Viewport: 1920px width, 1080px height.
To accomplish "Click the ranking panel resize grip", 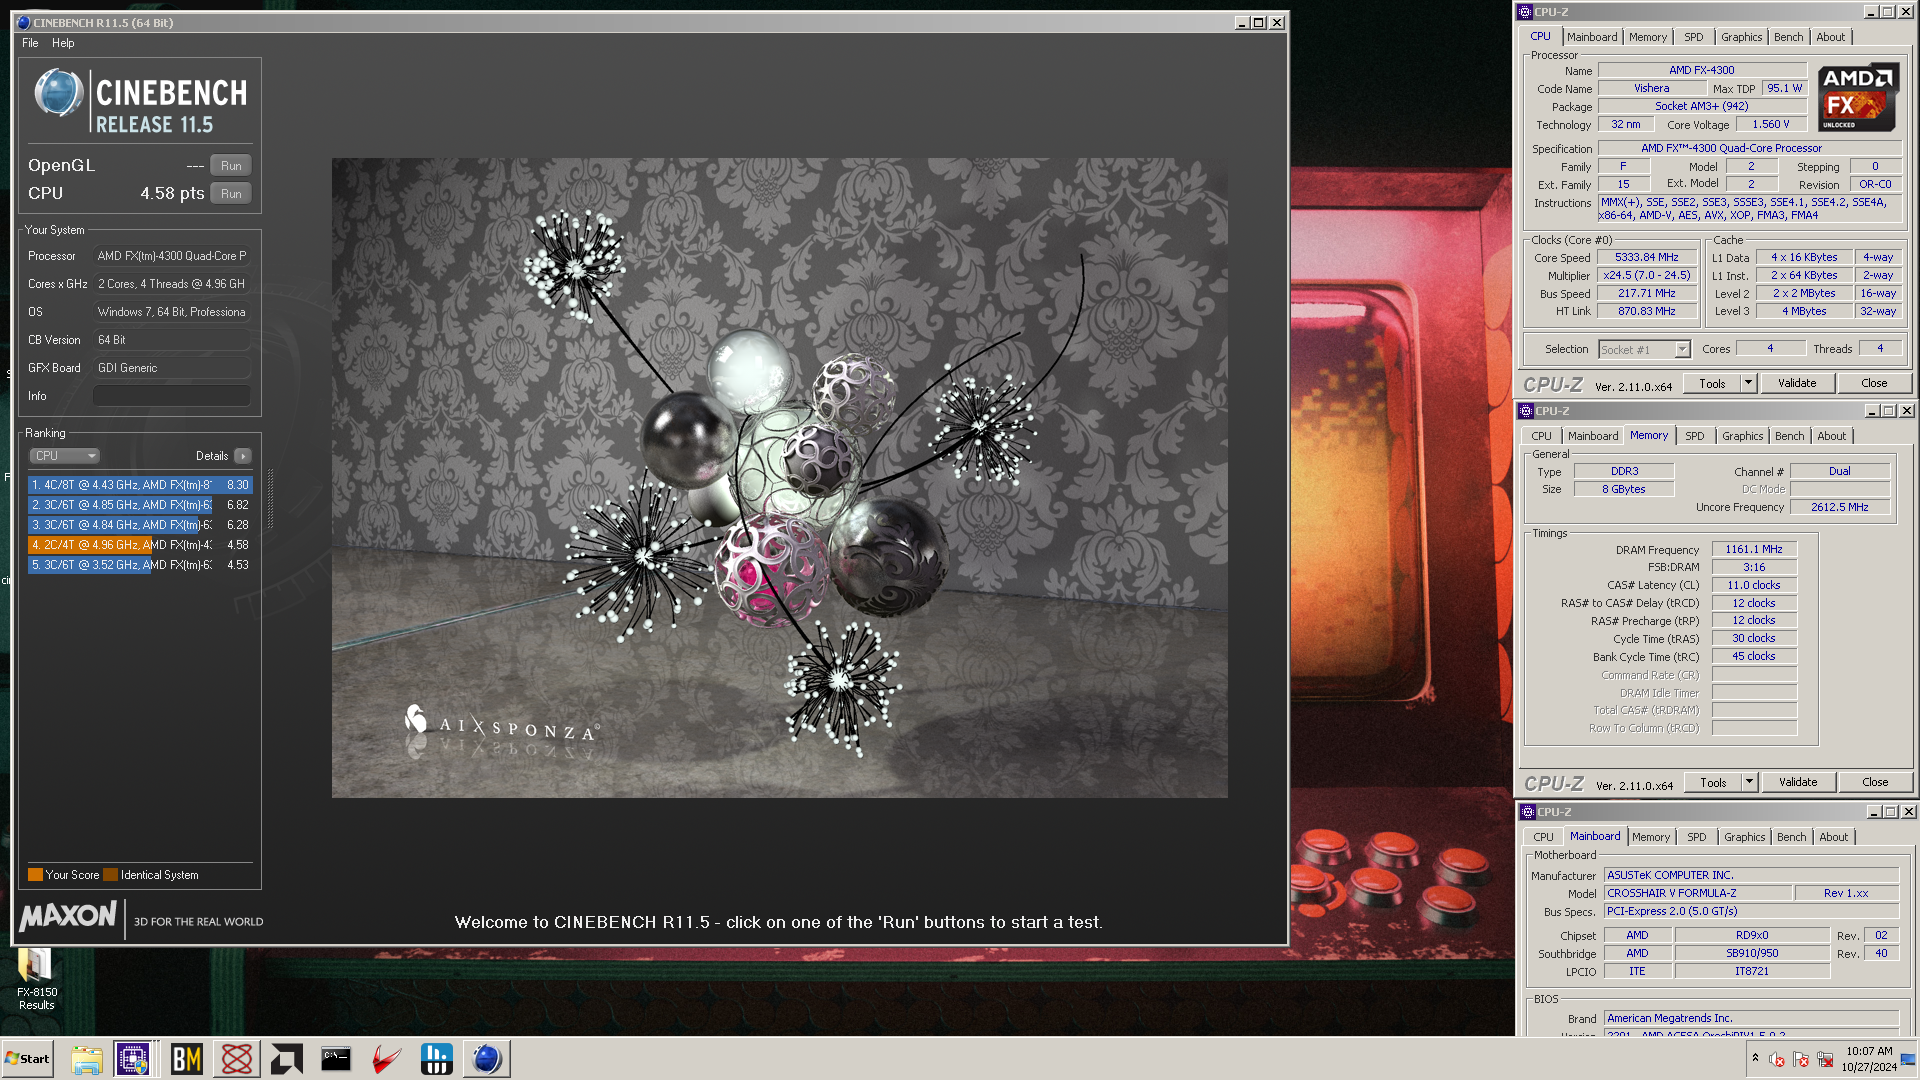I will 270,498.
